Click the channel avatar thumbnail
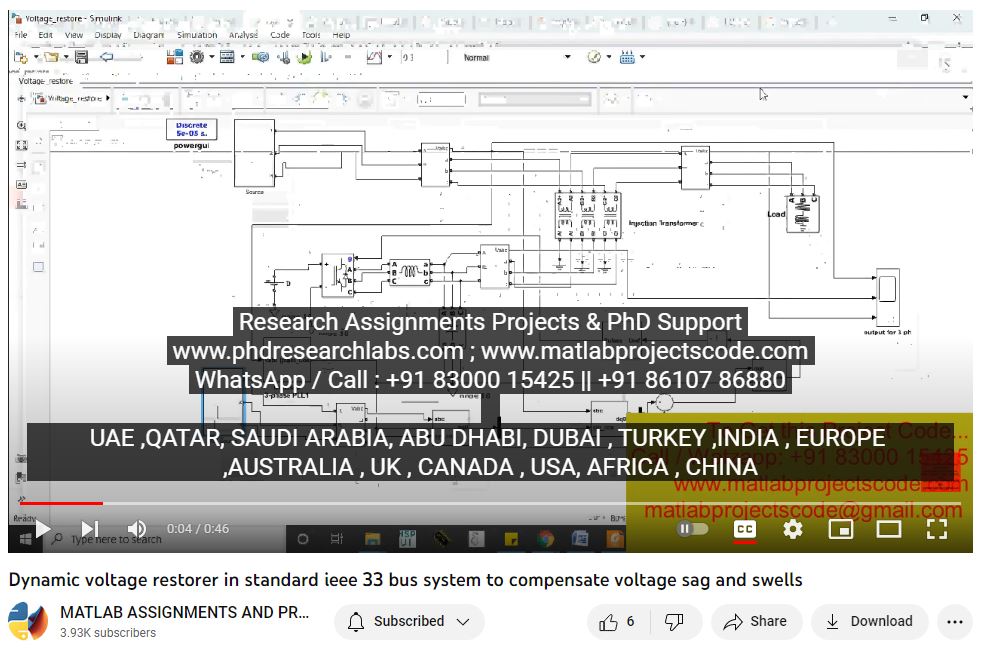Screen dimensions: 983x651 pyautogui.click(x=28, y=622)
